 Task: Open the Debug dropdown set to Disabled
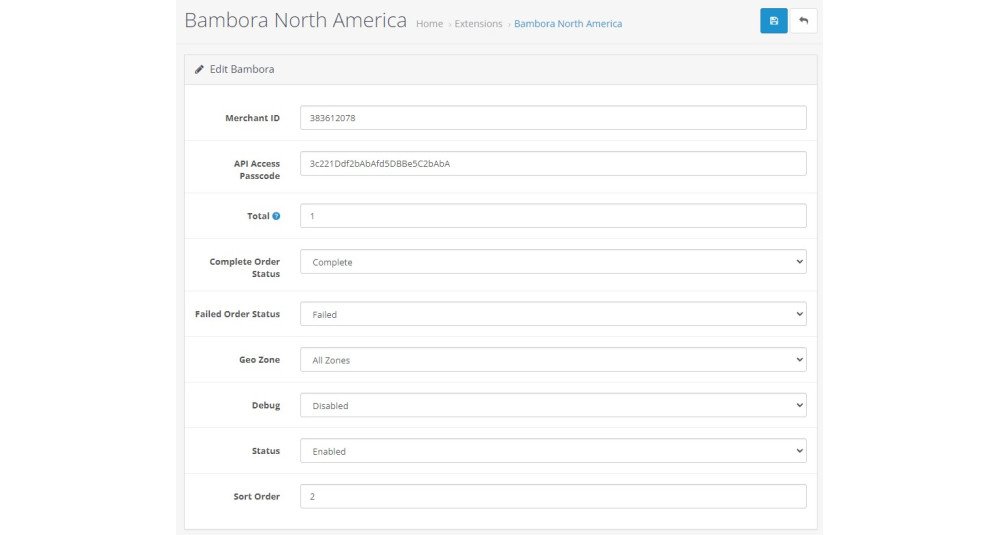pos(553,406)
